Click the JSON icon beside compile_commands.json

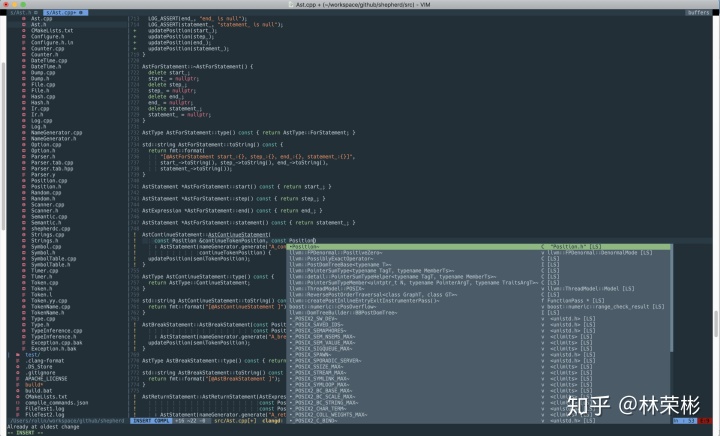point(18,403)
